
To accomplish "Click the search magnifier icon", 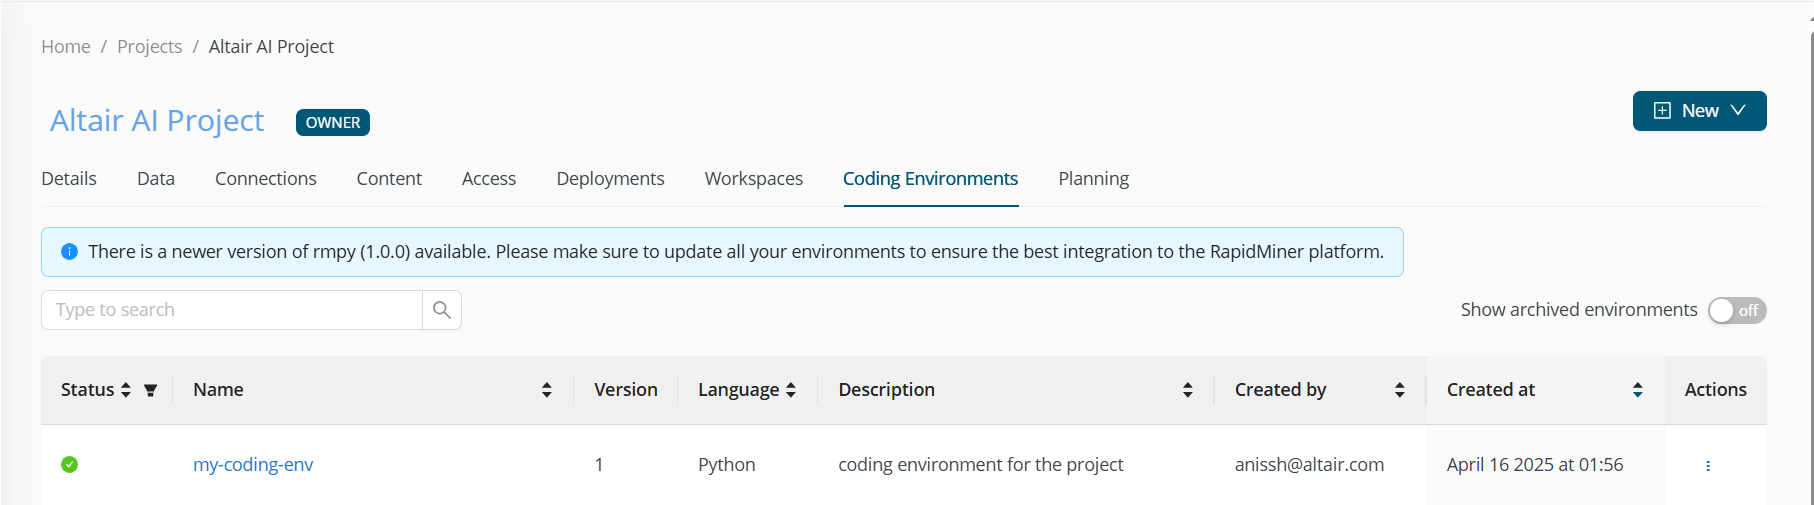I will pos(441,310).
